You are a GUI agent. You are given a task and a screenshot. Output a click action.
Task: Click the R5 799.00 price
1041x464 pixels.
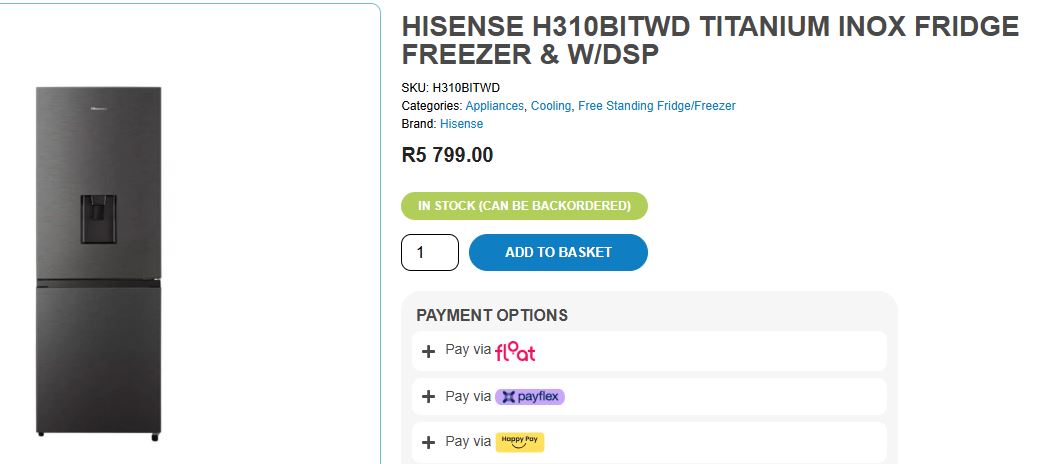[447, 155]
